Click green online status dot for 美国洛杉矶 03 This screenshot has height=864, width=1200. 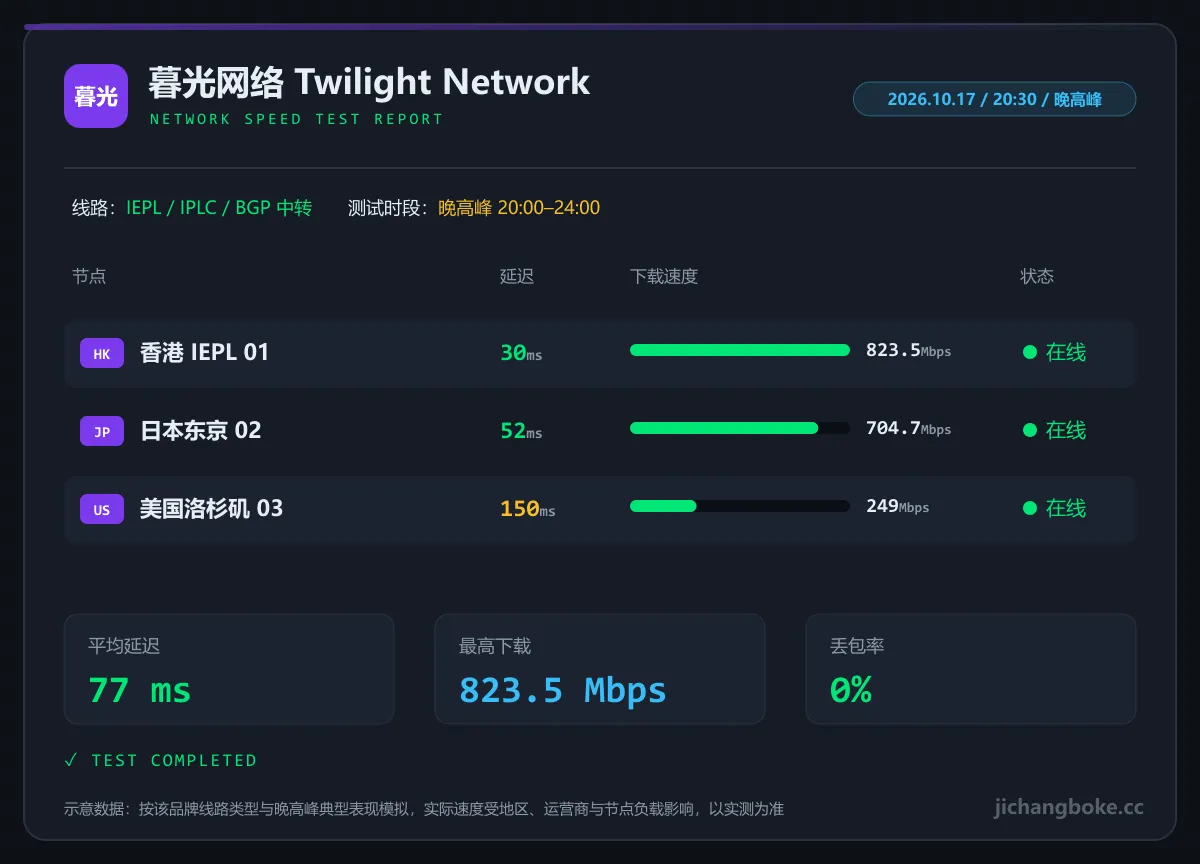1030,508
